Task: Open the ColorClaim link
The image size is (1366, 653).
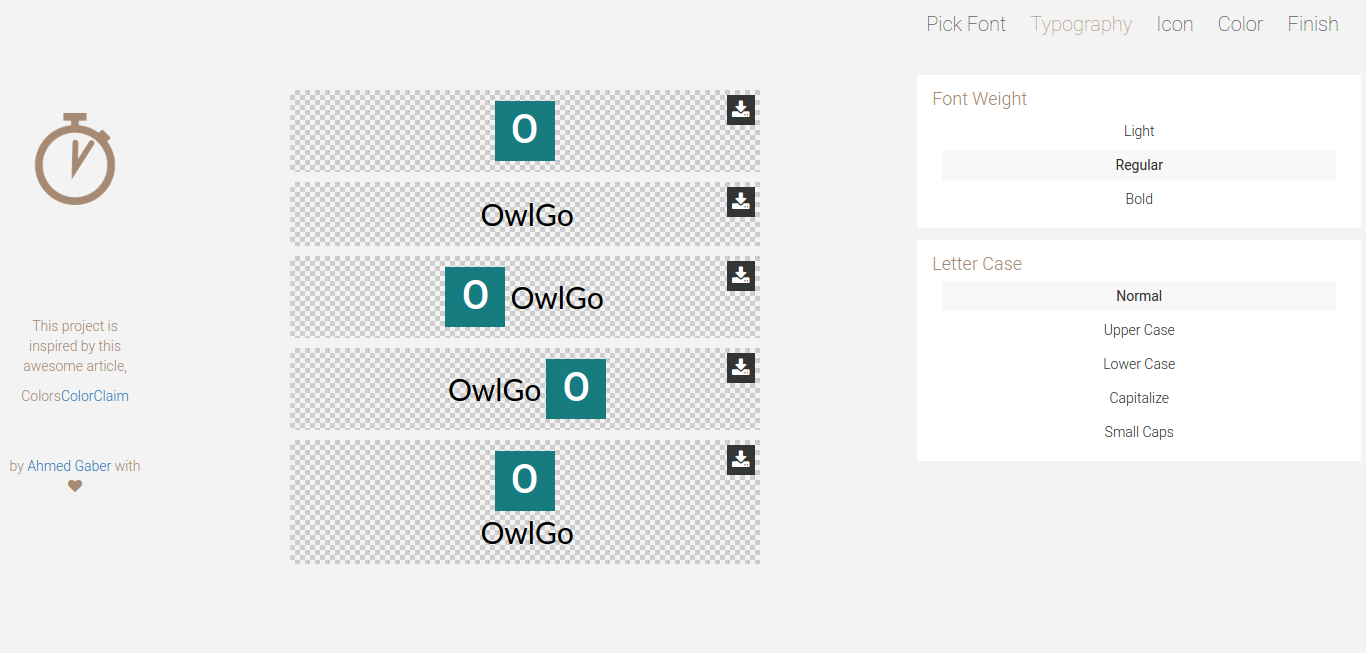Action: click(x=95, y=396)
